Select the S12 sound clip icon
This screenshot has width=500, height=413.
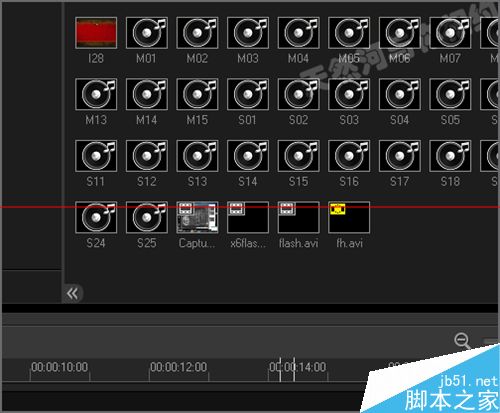[x=147, y=156]
